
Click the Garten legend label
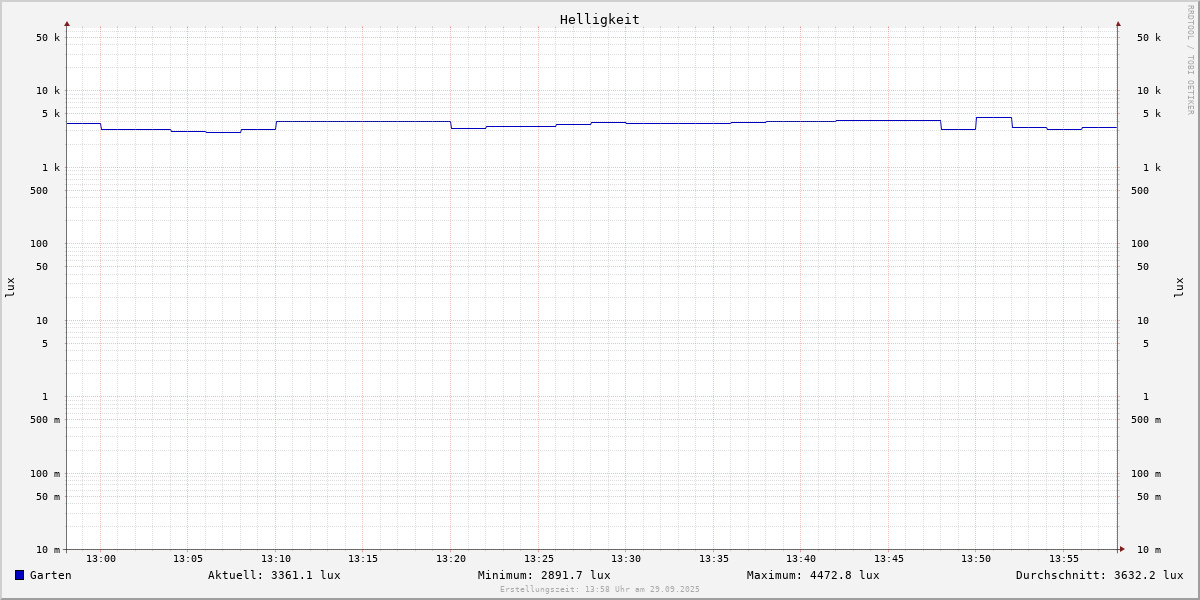[50, 575]
